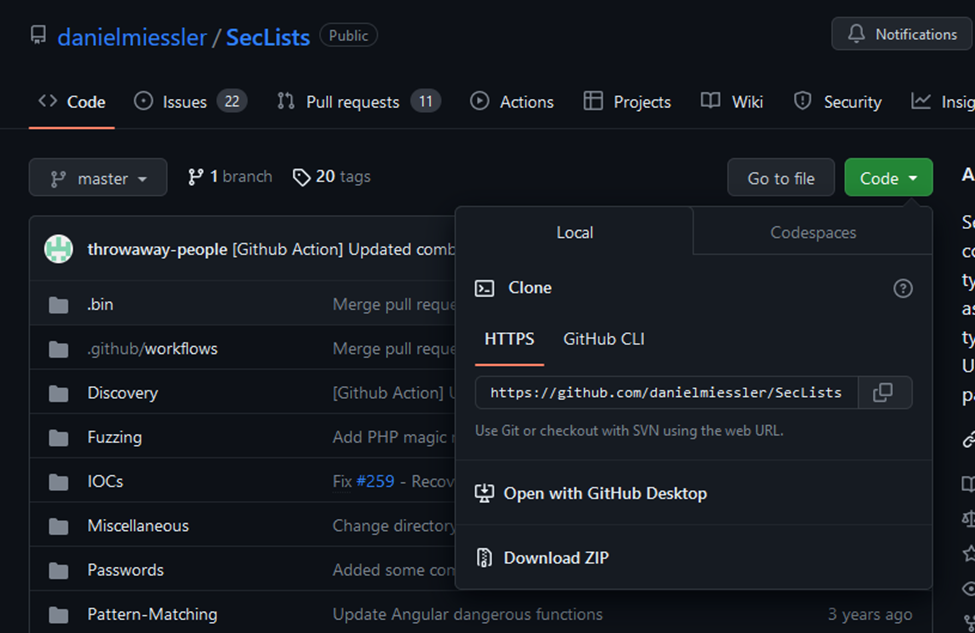
Task: Click the Miscellaneous folder icon
Action: [58, 526]
